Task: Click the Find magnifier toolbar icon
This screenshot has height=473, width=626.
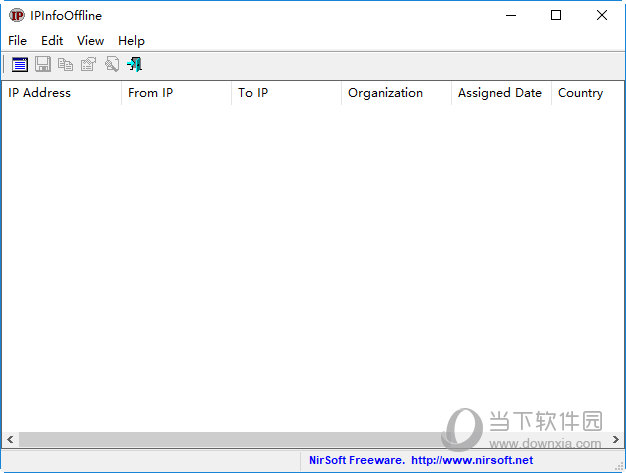Action: (x=112, y=64)
